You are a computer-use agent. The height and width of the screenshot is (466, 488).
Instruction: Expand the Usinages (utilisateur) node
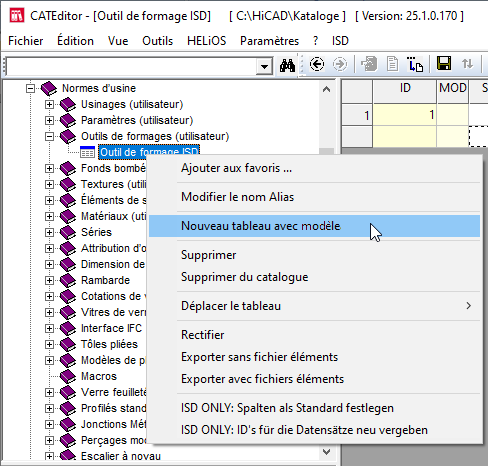(49, 104)
